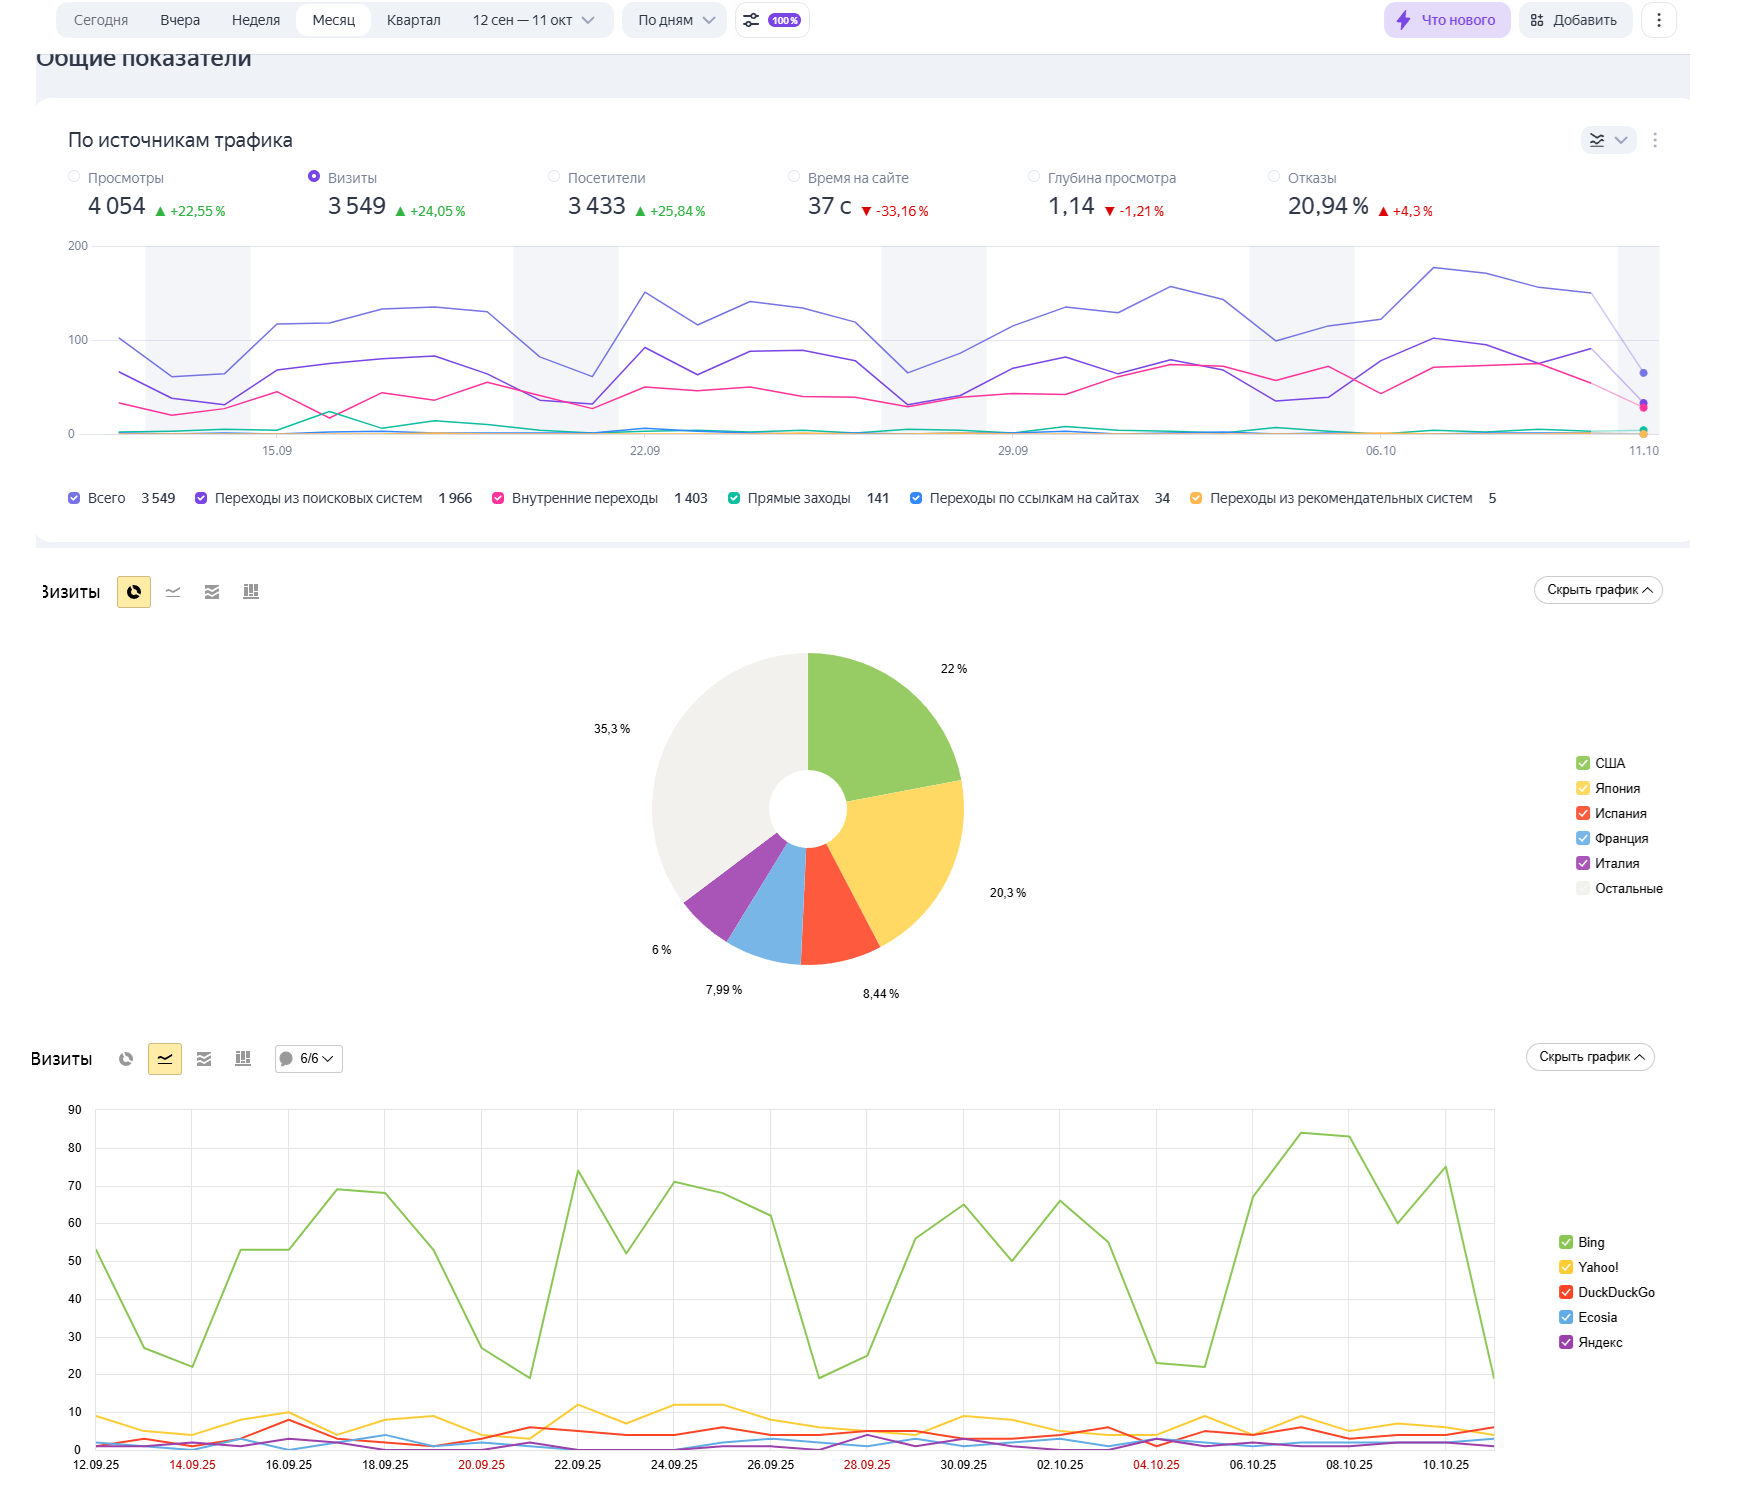
Task: Switch to the Неделя period tab
Action: pyautogui.click(x=256, y=20)
